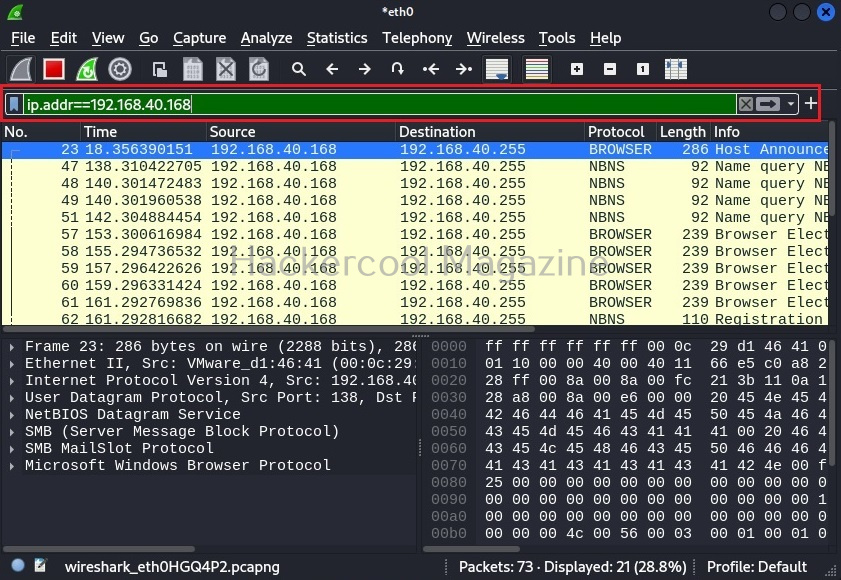This screenshot has height=580, width=841.
Task: Open capture options gear icon
Action: click(x=120, y=69)
